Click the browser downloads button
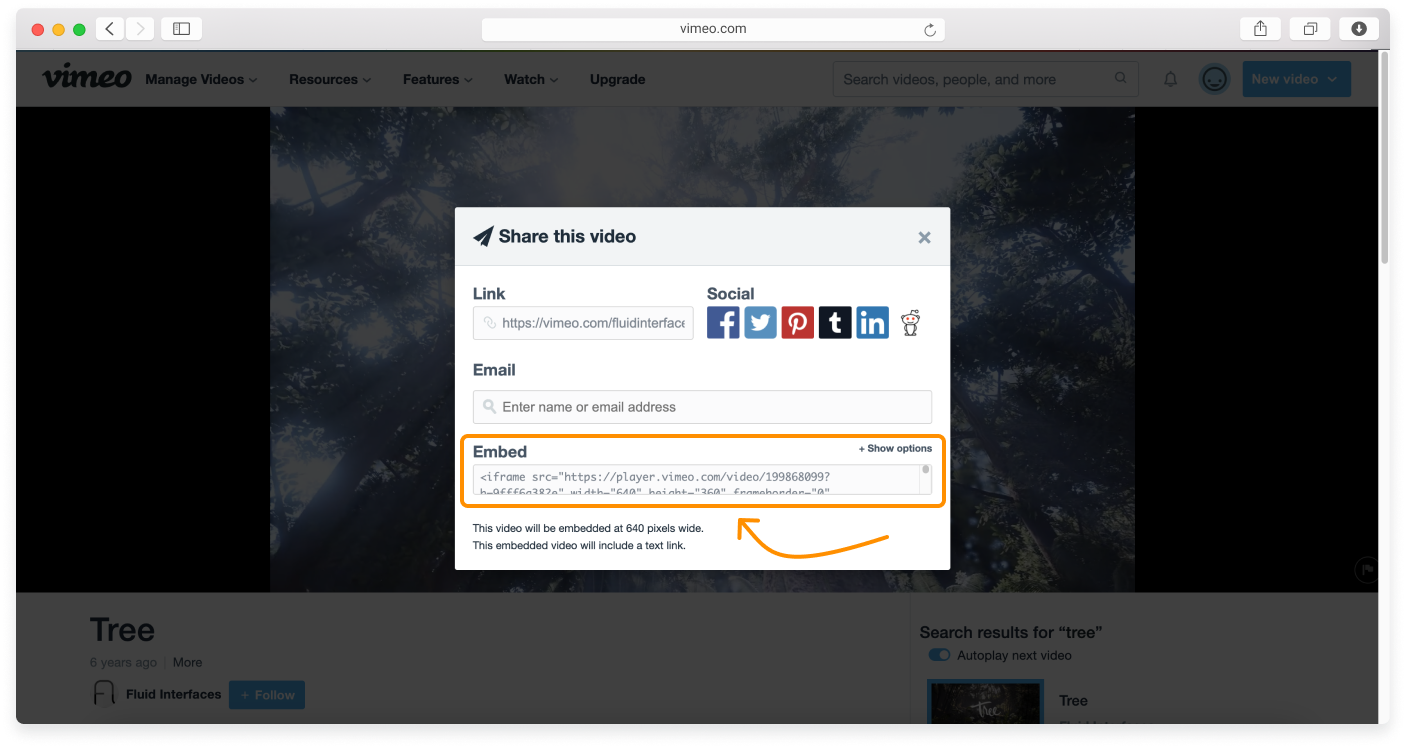 (x=1358, y=28)
